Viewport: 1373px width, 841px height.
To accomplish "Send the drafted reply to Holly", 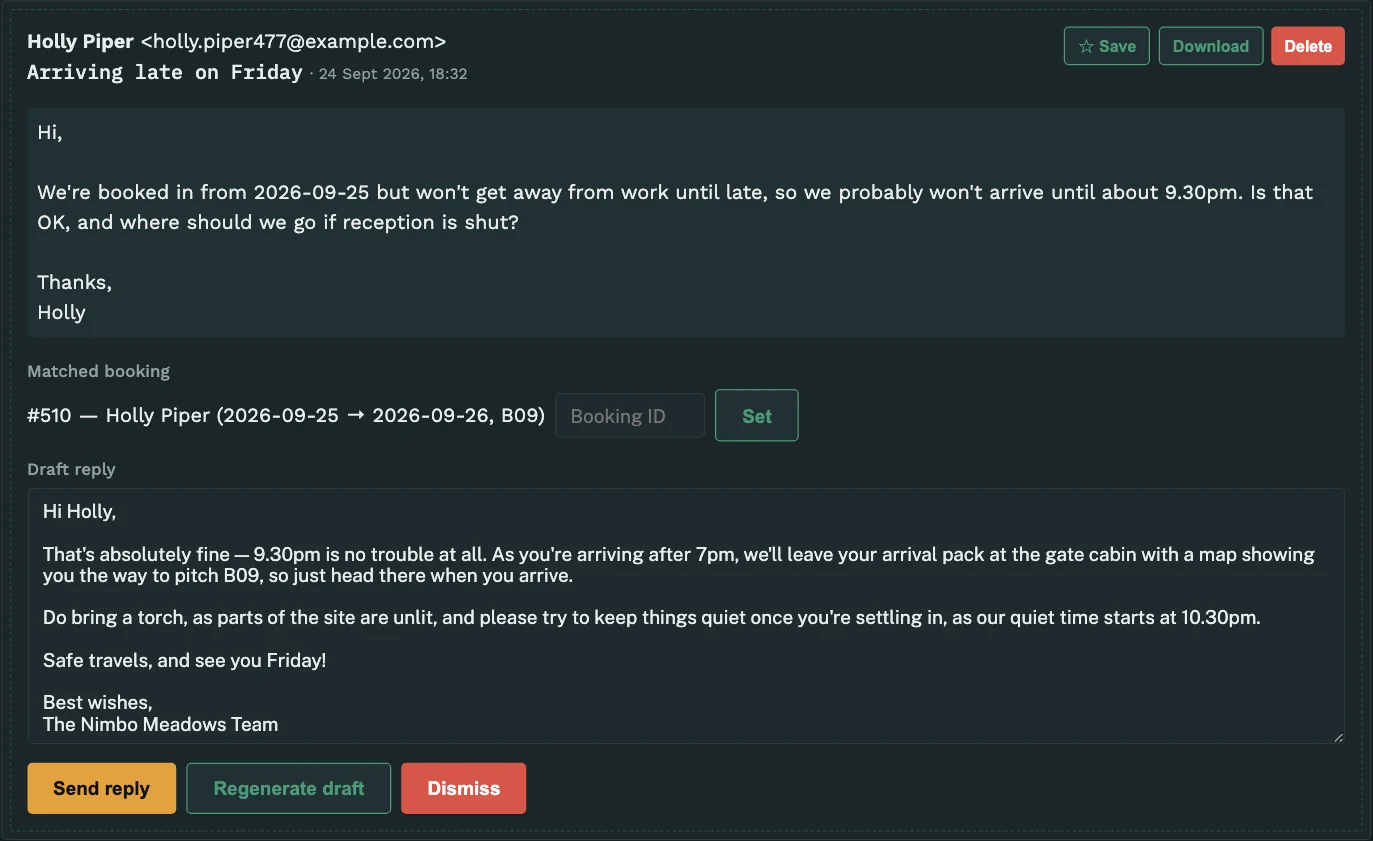I will (101, 788).
